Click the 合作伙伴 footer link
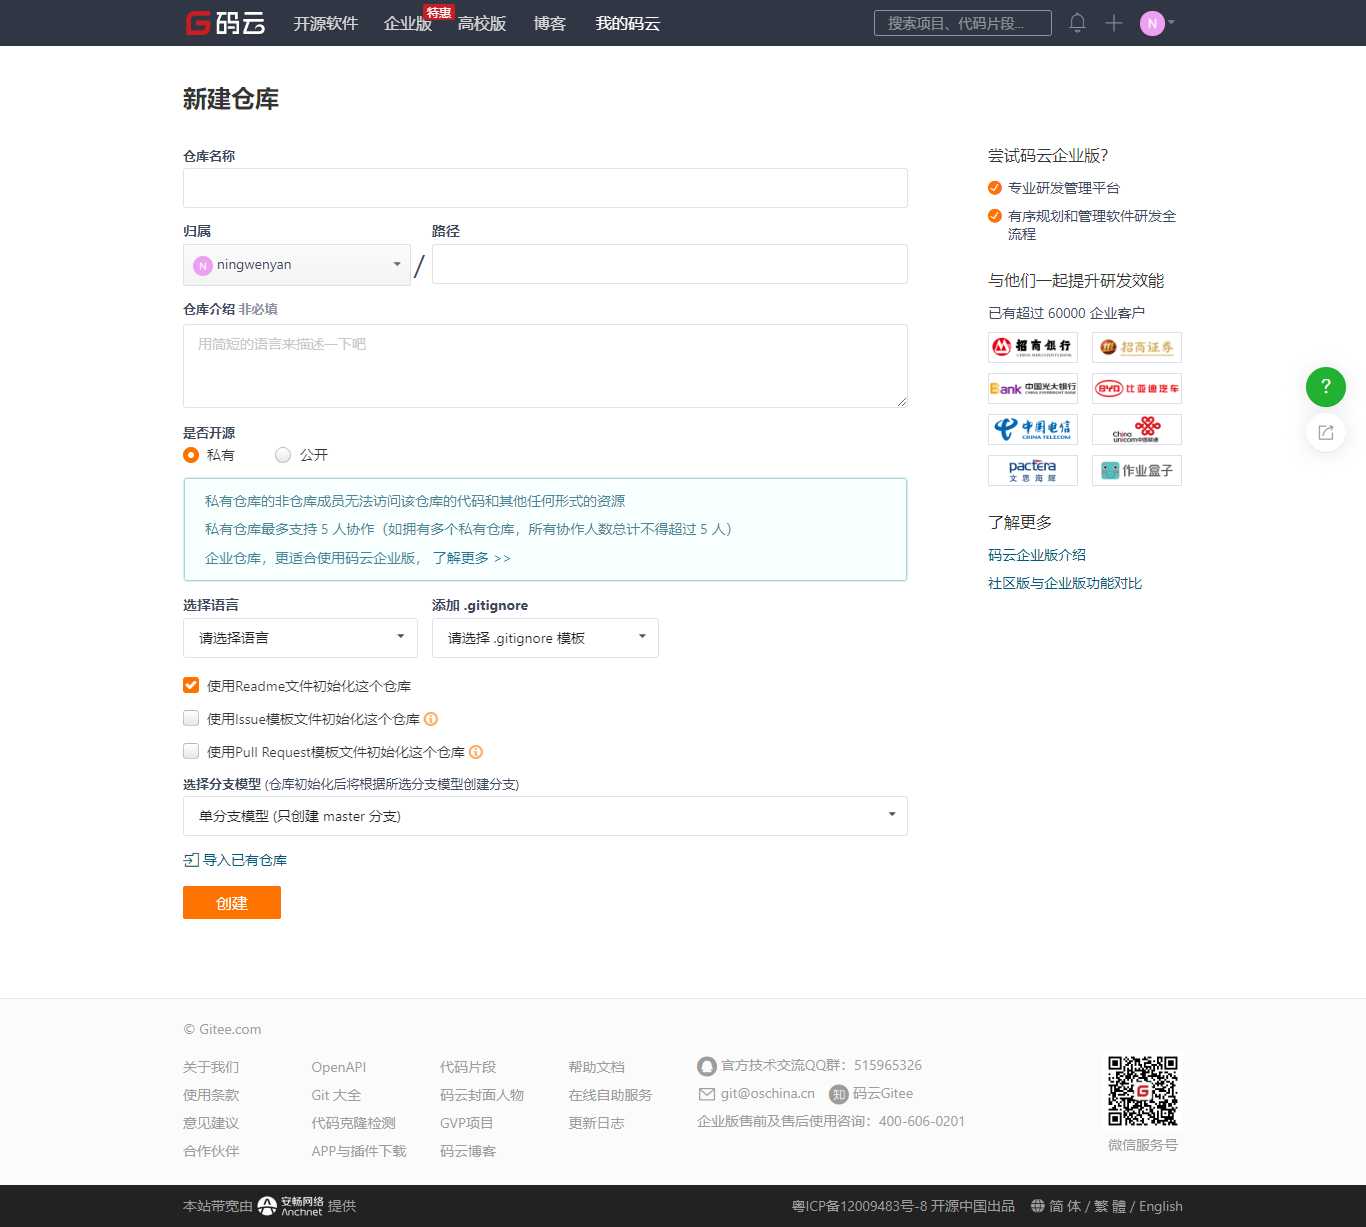Screen dimensions: 1366x1227 [x=211, y=1151]
